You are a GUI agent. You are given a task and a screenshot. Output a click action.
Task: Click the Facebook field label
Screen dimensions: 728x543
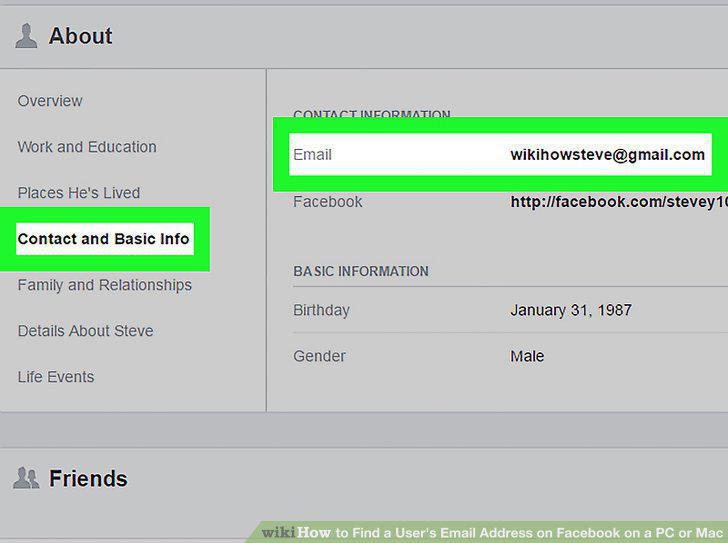pyautogui.click(x=328, y=201)
